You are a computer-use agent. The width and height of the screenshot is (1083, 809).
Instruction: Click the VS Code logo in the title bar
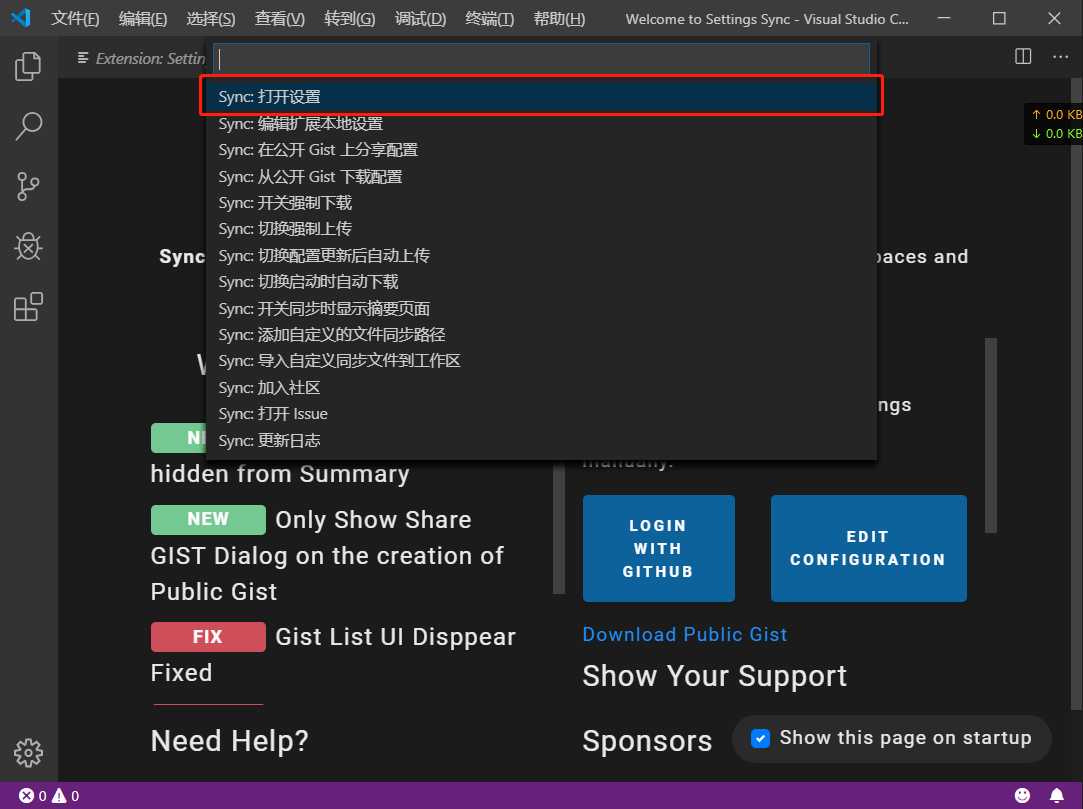point(21,18)
